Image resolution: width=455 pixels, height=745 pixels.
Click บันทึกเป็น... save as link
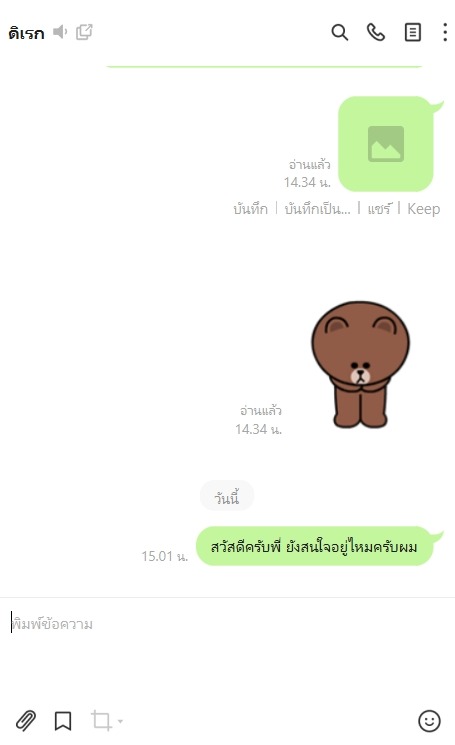click(317, 209)
